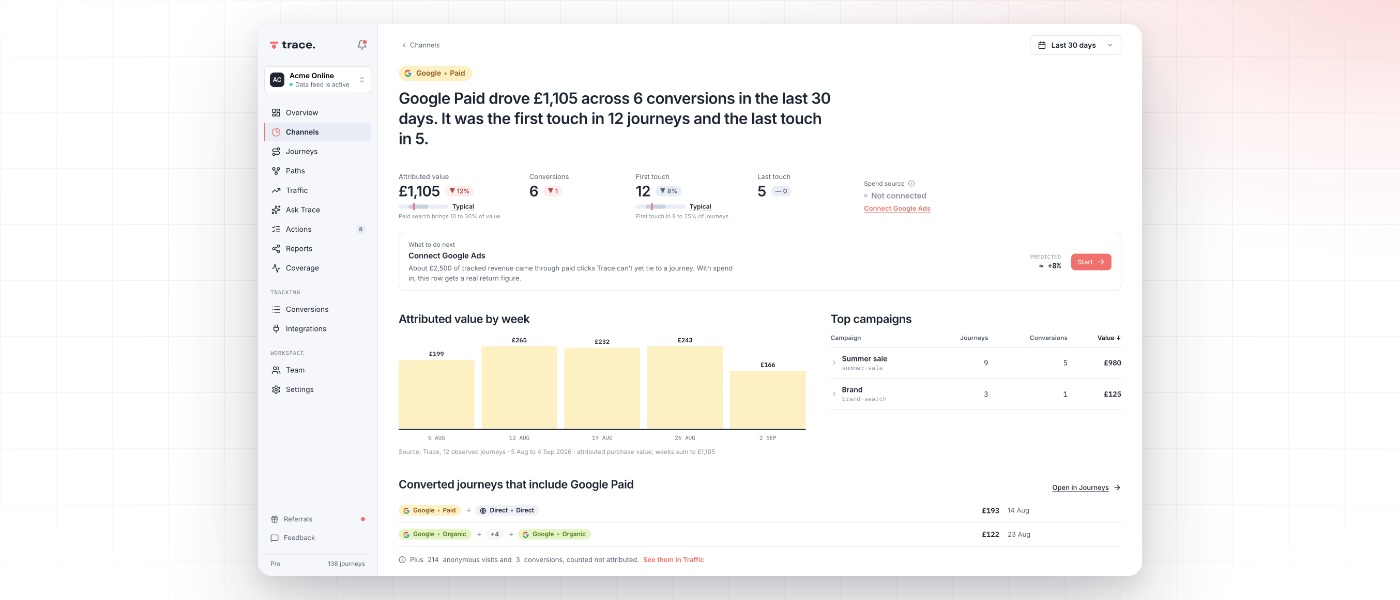Viewport: 1400px width, 600px height.
Task: Click the 2 Sep chart bar
Action: (x=768, y=400)
